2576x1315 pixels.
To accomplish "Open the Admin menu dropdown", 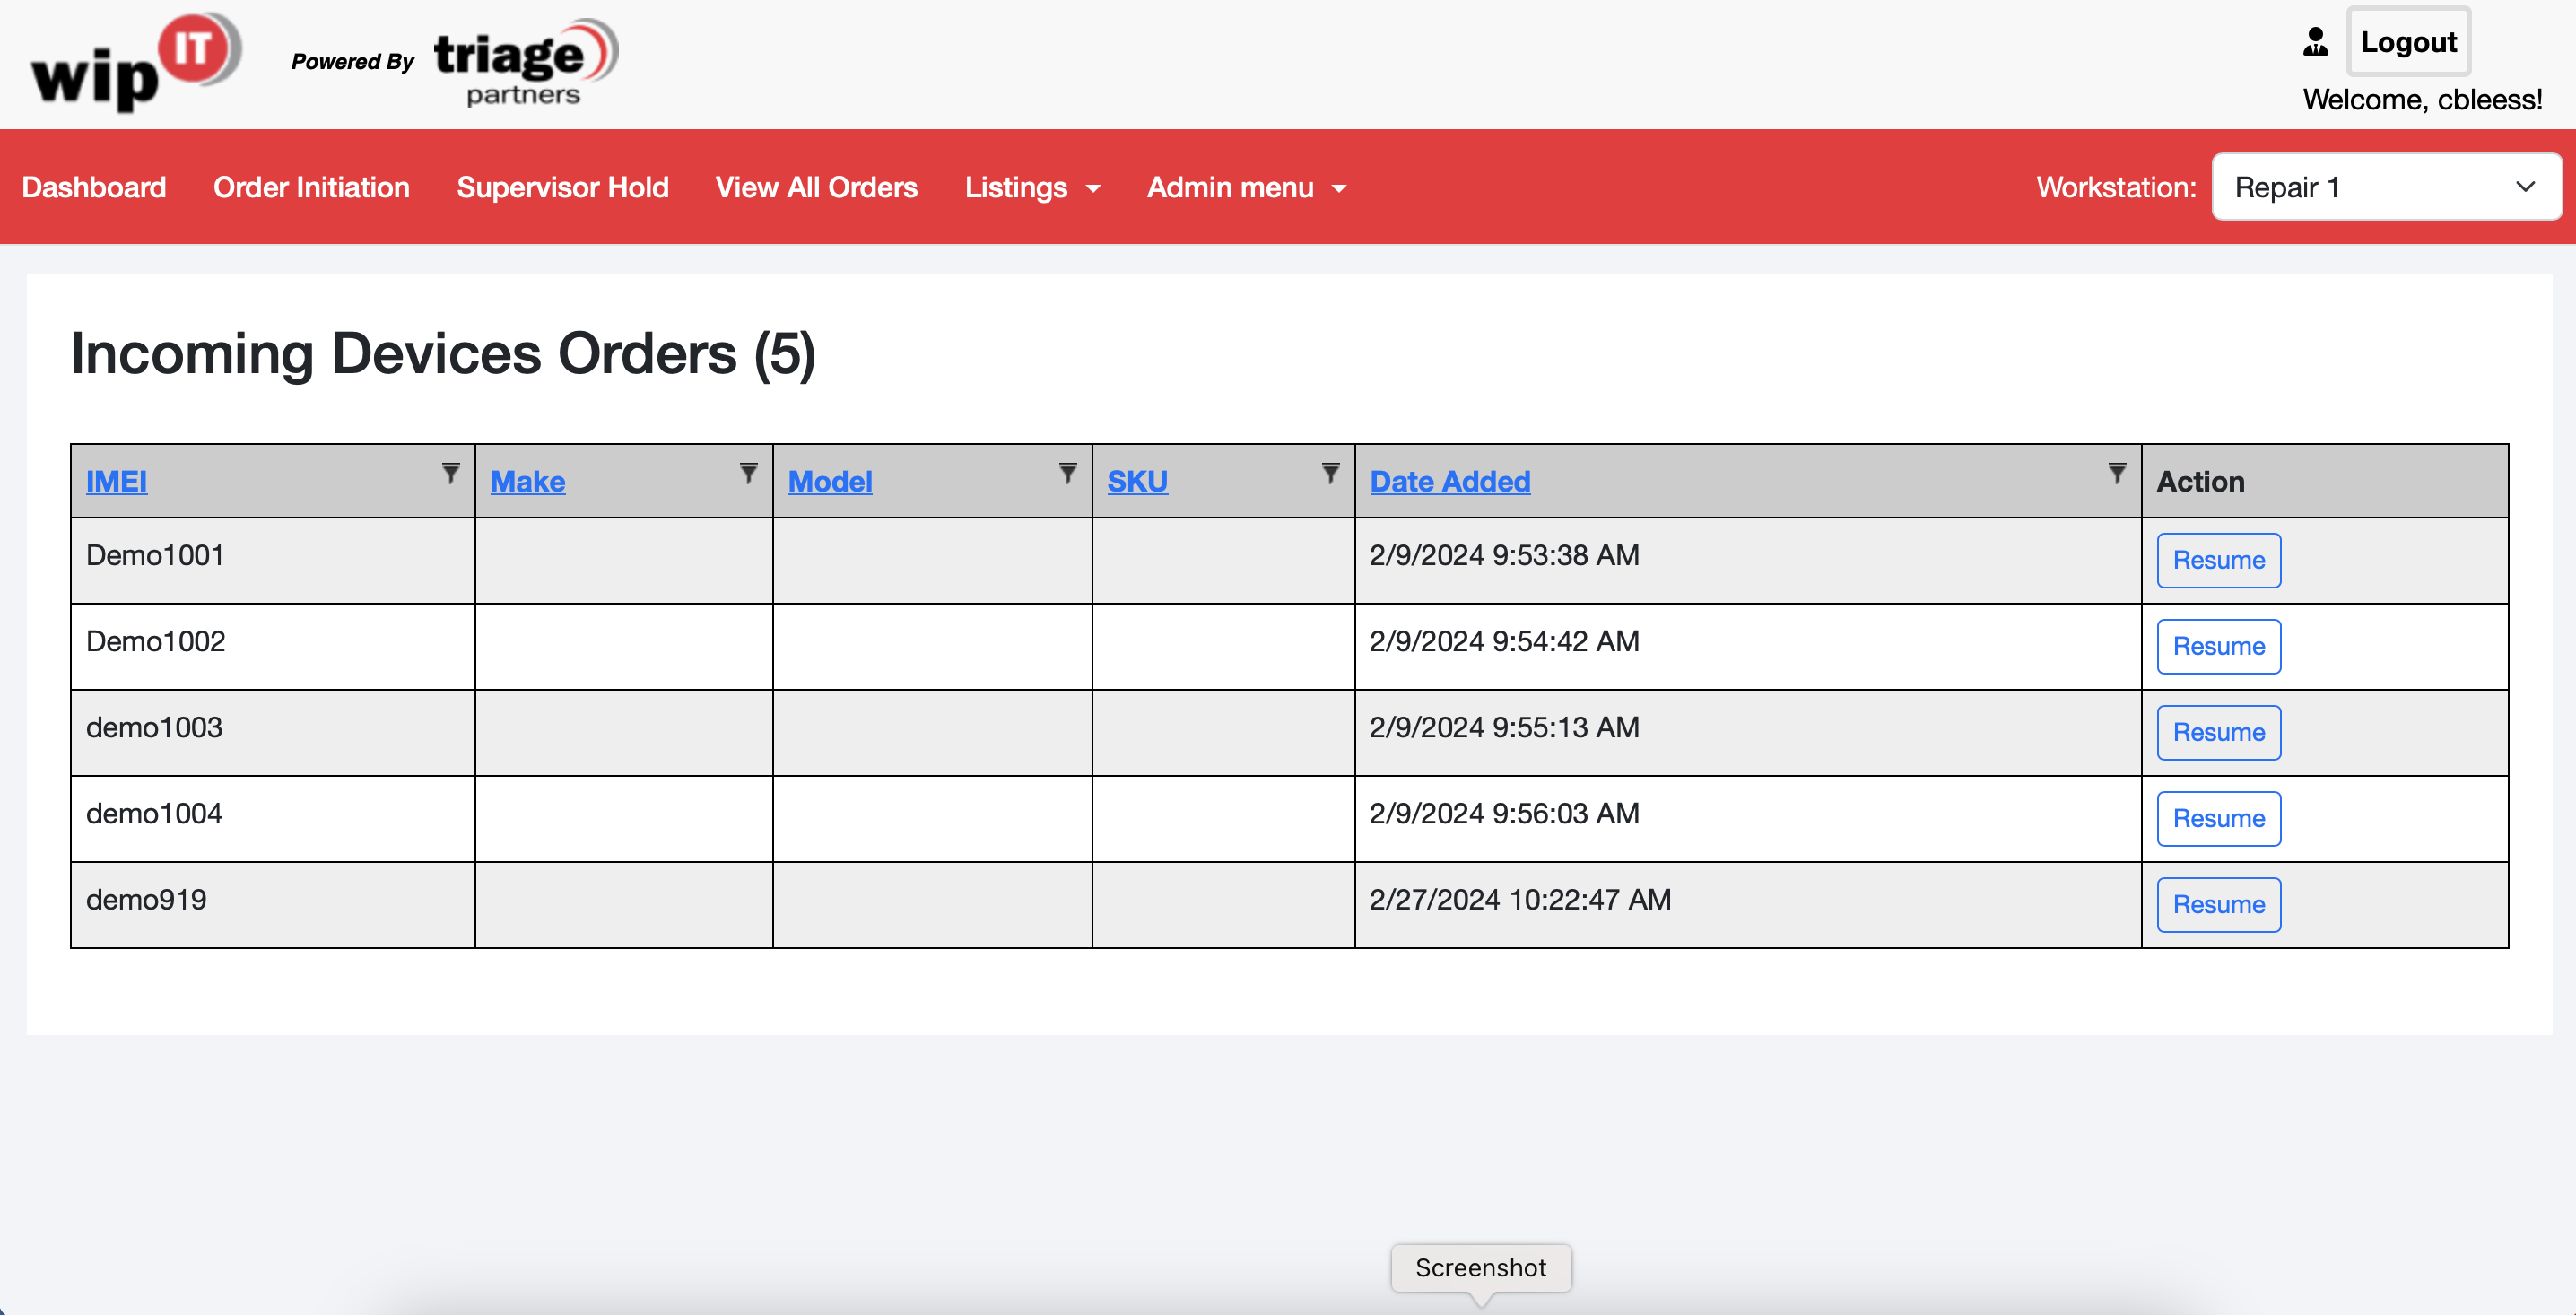I will pos(1246,188).
